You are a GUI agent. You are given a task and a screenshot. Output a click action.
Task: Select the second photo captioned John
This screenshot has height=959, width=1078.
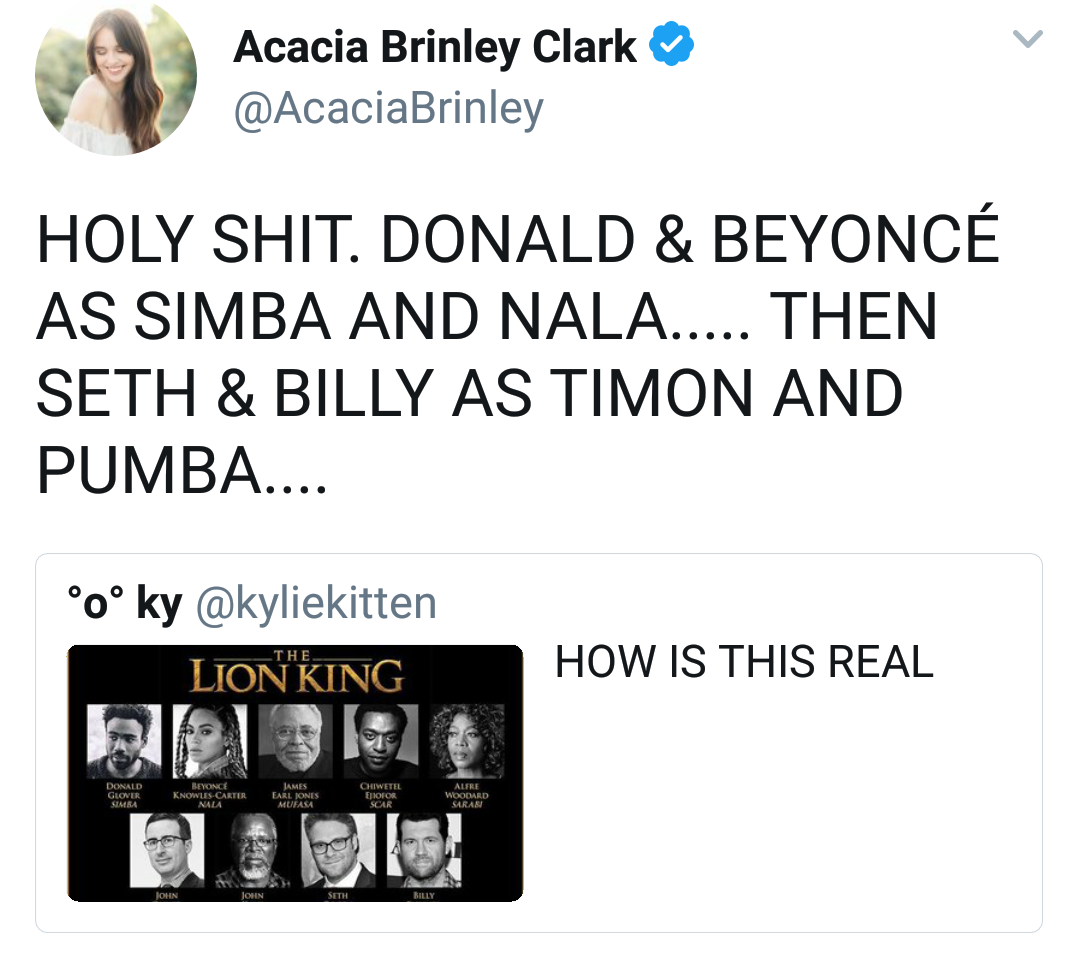(x=252, y=850)
